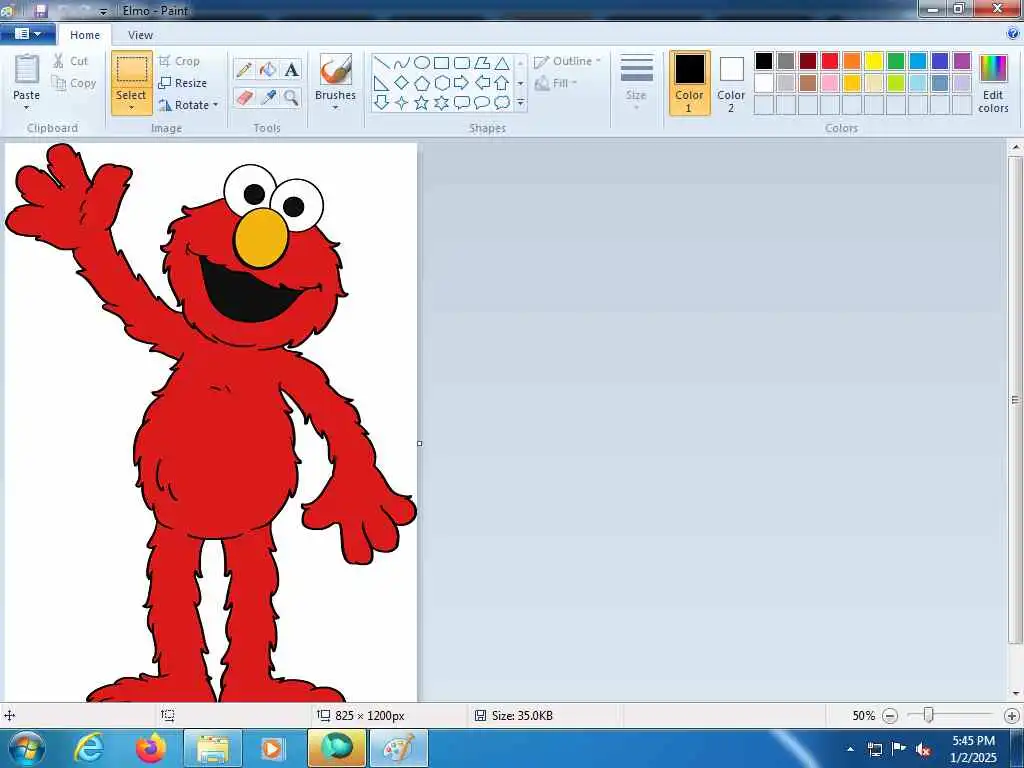Open the Paint file menu button
This screenshot has width=1024, height=768.
(x=27, y=34)
